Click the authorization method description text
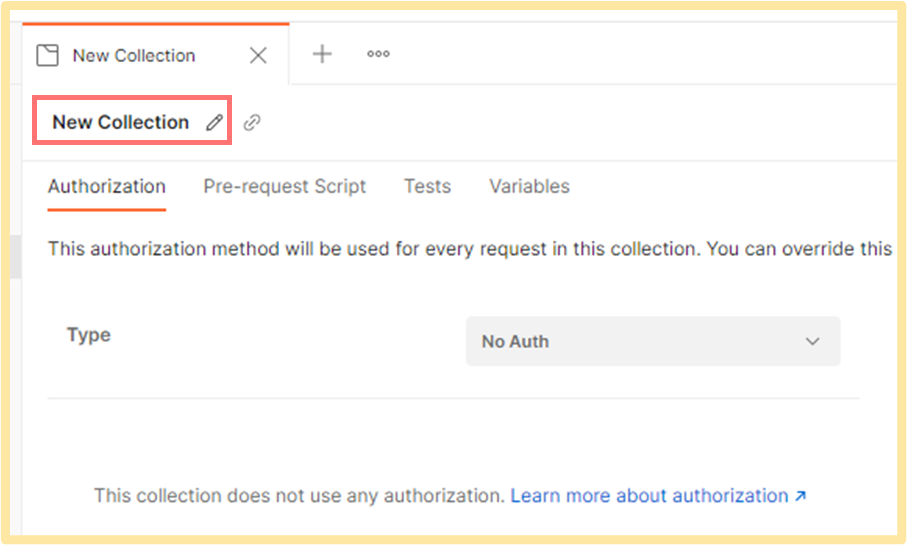The image size is (907, 545). [470, 249]
